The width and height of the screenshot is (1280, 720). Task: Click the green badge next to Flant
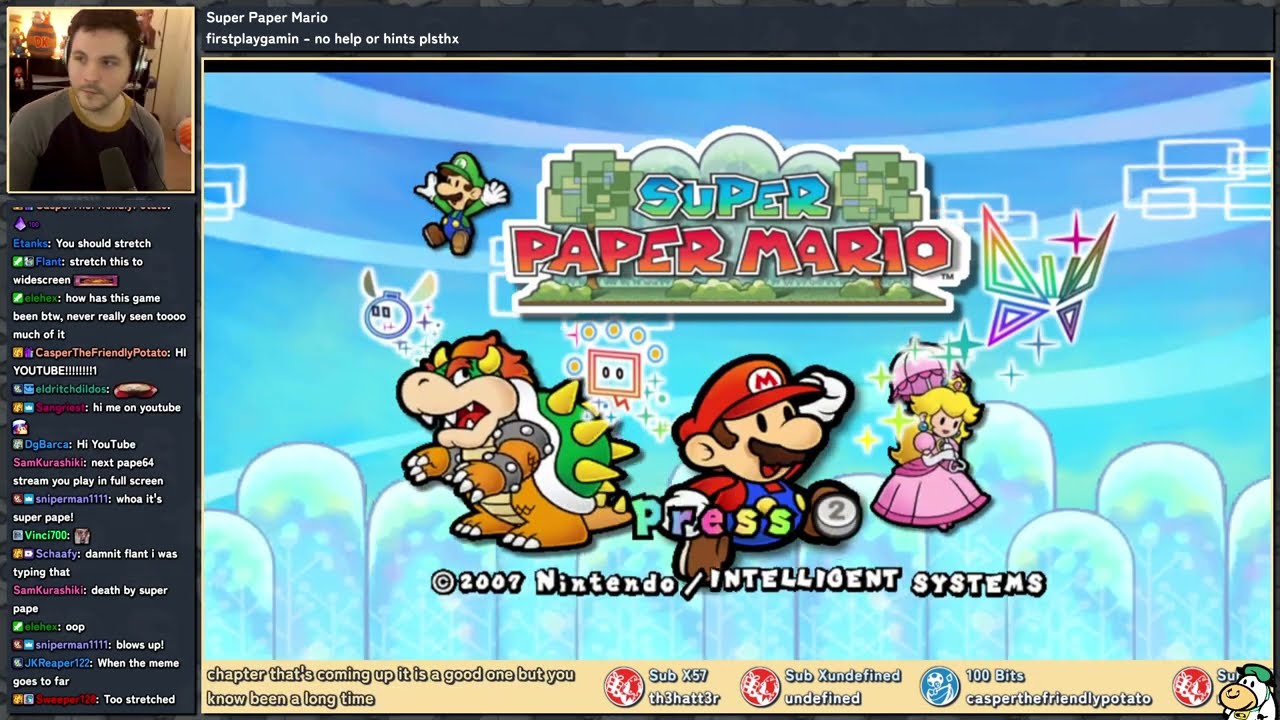[x=18, y=261]
